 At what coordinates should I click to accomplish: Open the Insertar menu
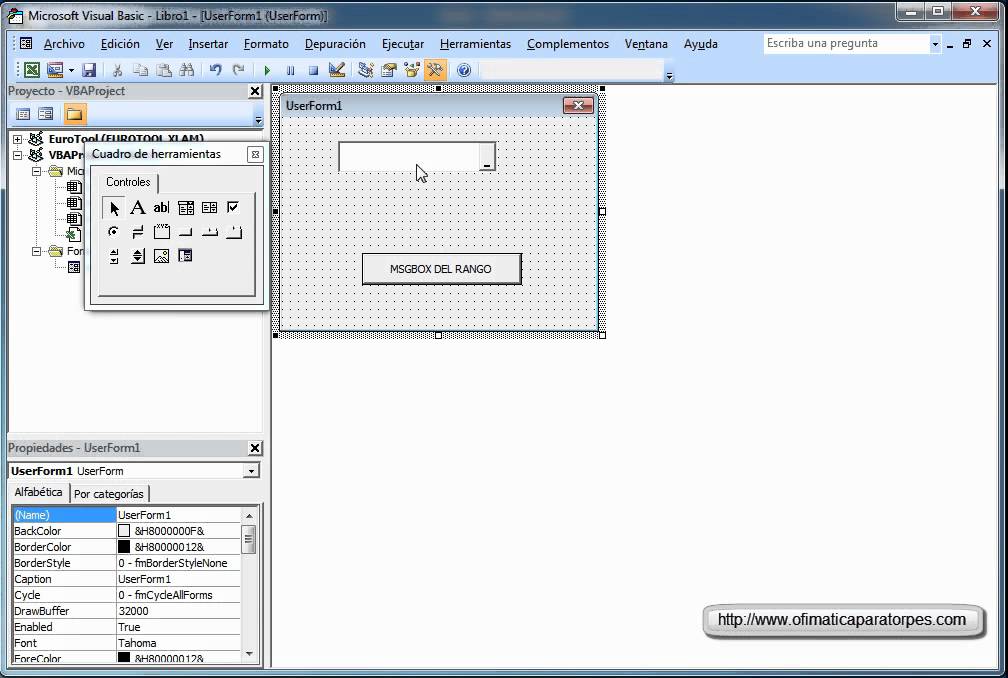208,44
